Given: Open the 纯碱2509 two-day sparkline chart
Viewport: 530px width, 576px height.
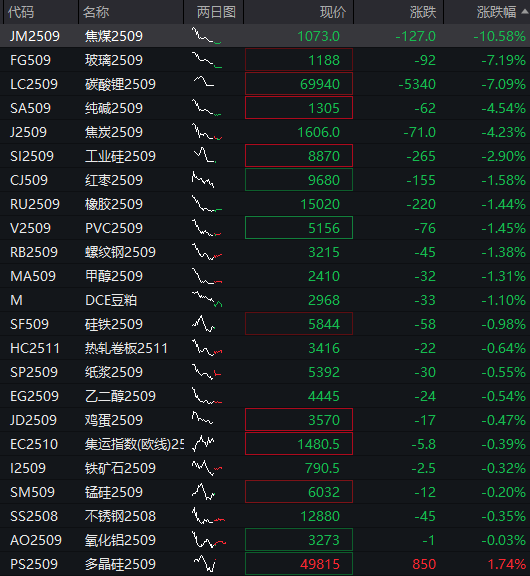Looking at the screenshot, I should [206, 108].
